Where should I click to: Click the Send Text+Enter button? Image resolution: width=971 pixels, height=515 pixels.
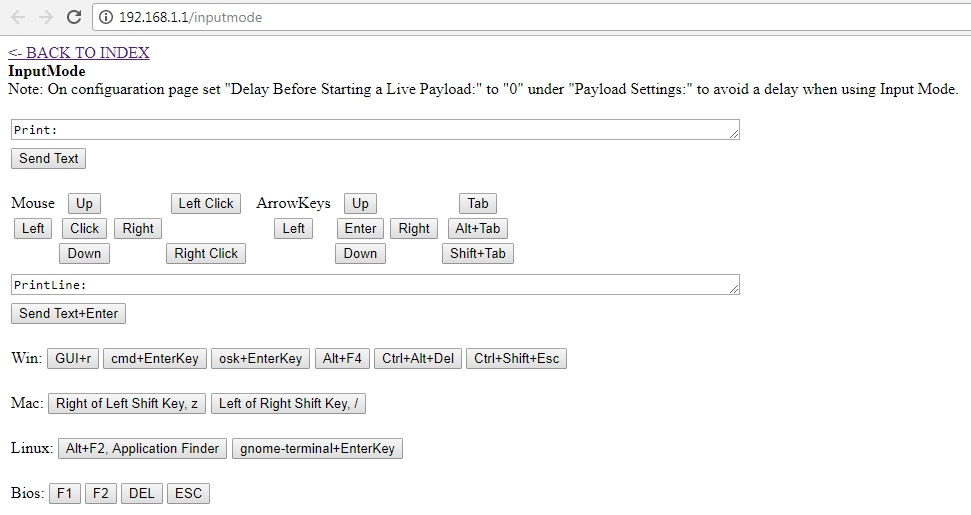point(68,313)
